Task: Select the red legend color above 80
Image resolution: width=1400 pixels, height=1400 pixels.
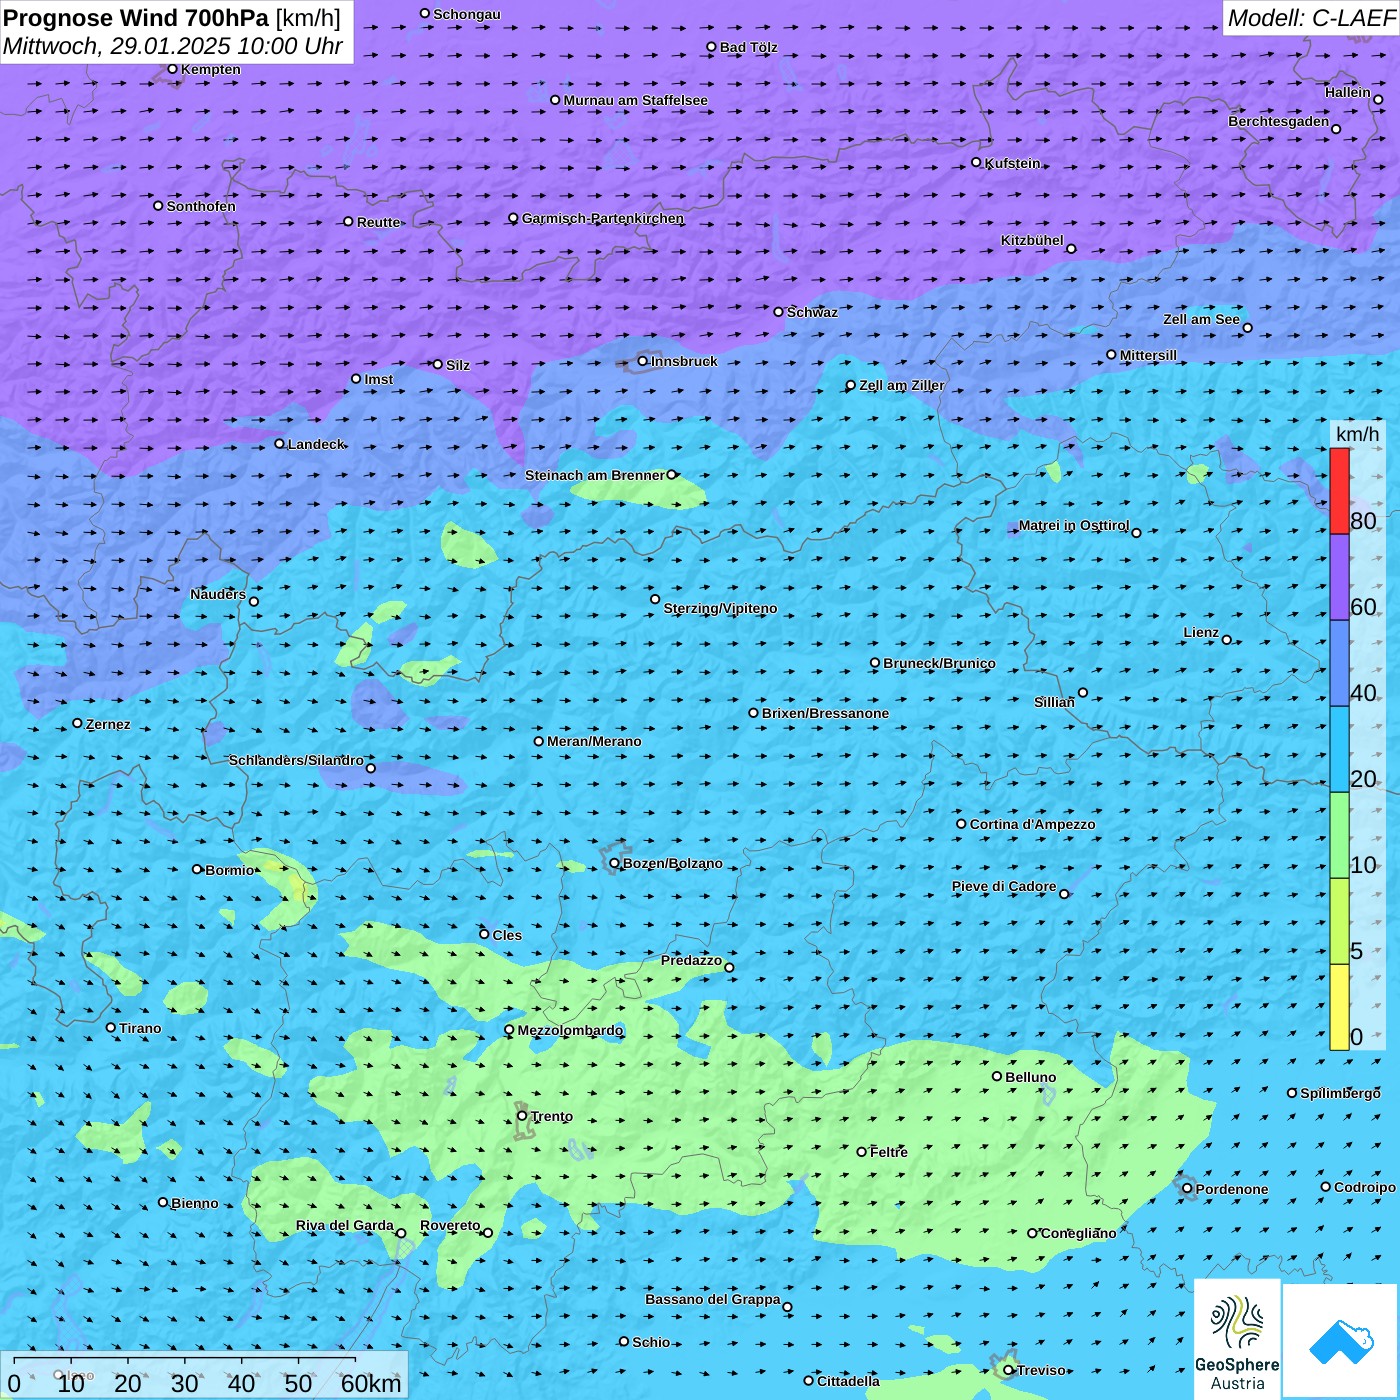Action: pyautogui.click(x=1339, y=491)
